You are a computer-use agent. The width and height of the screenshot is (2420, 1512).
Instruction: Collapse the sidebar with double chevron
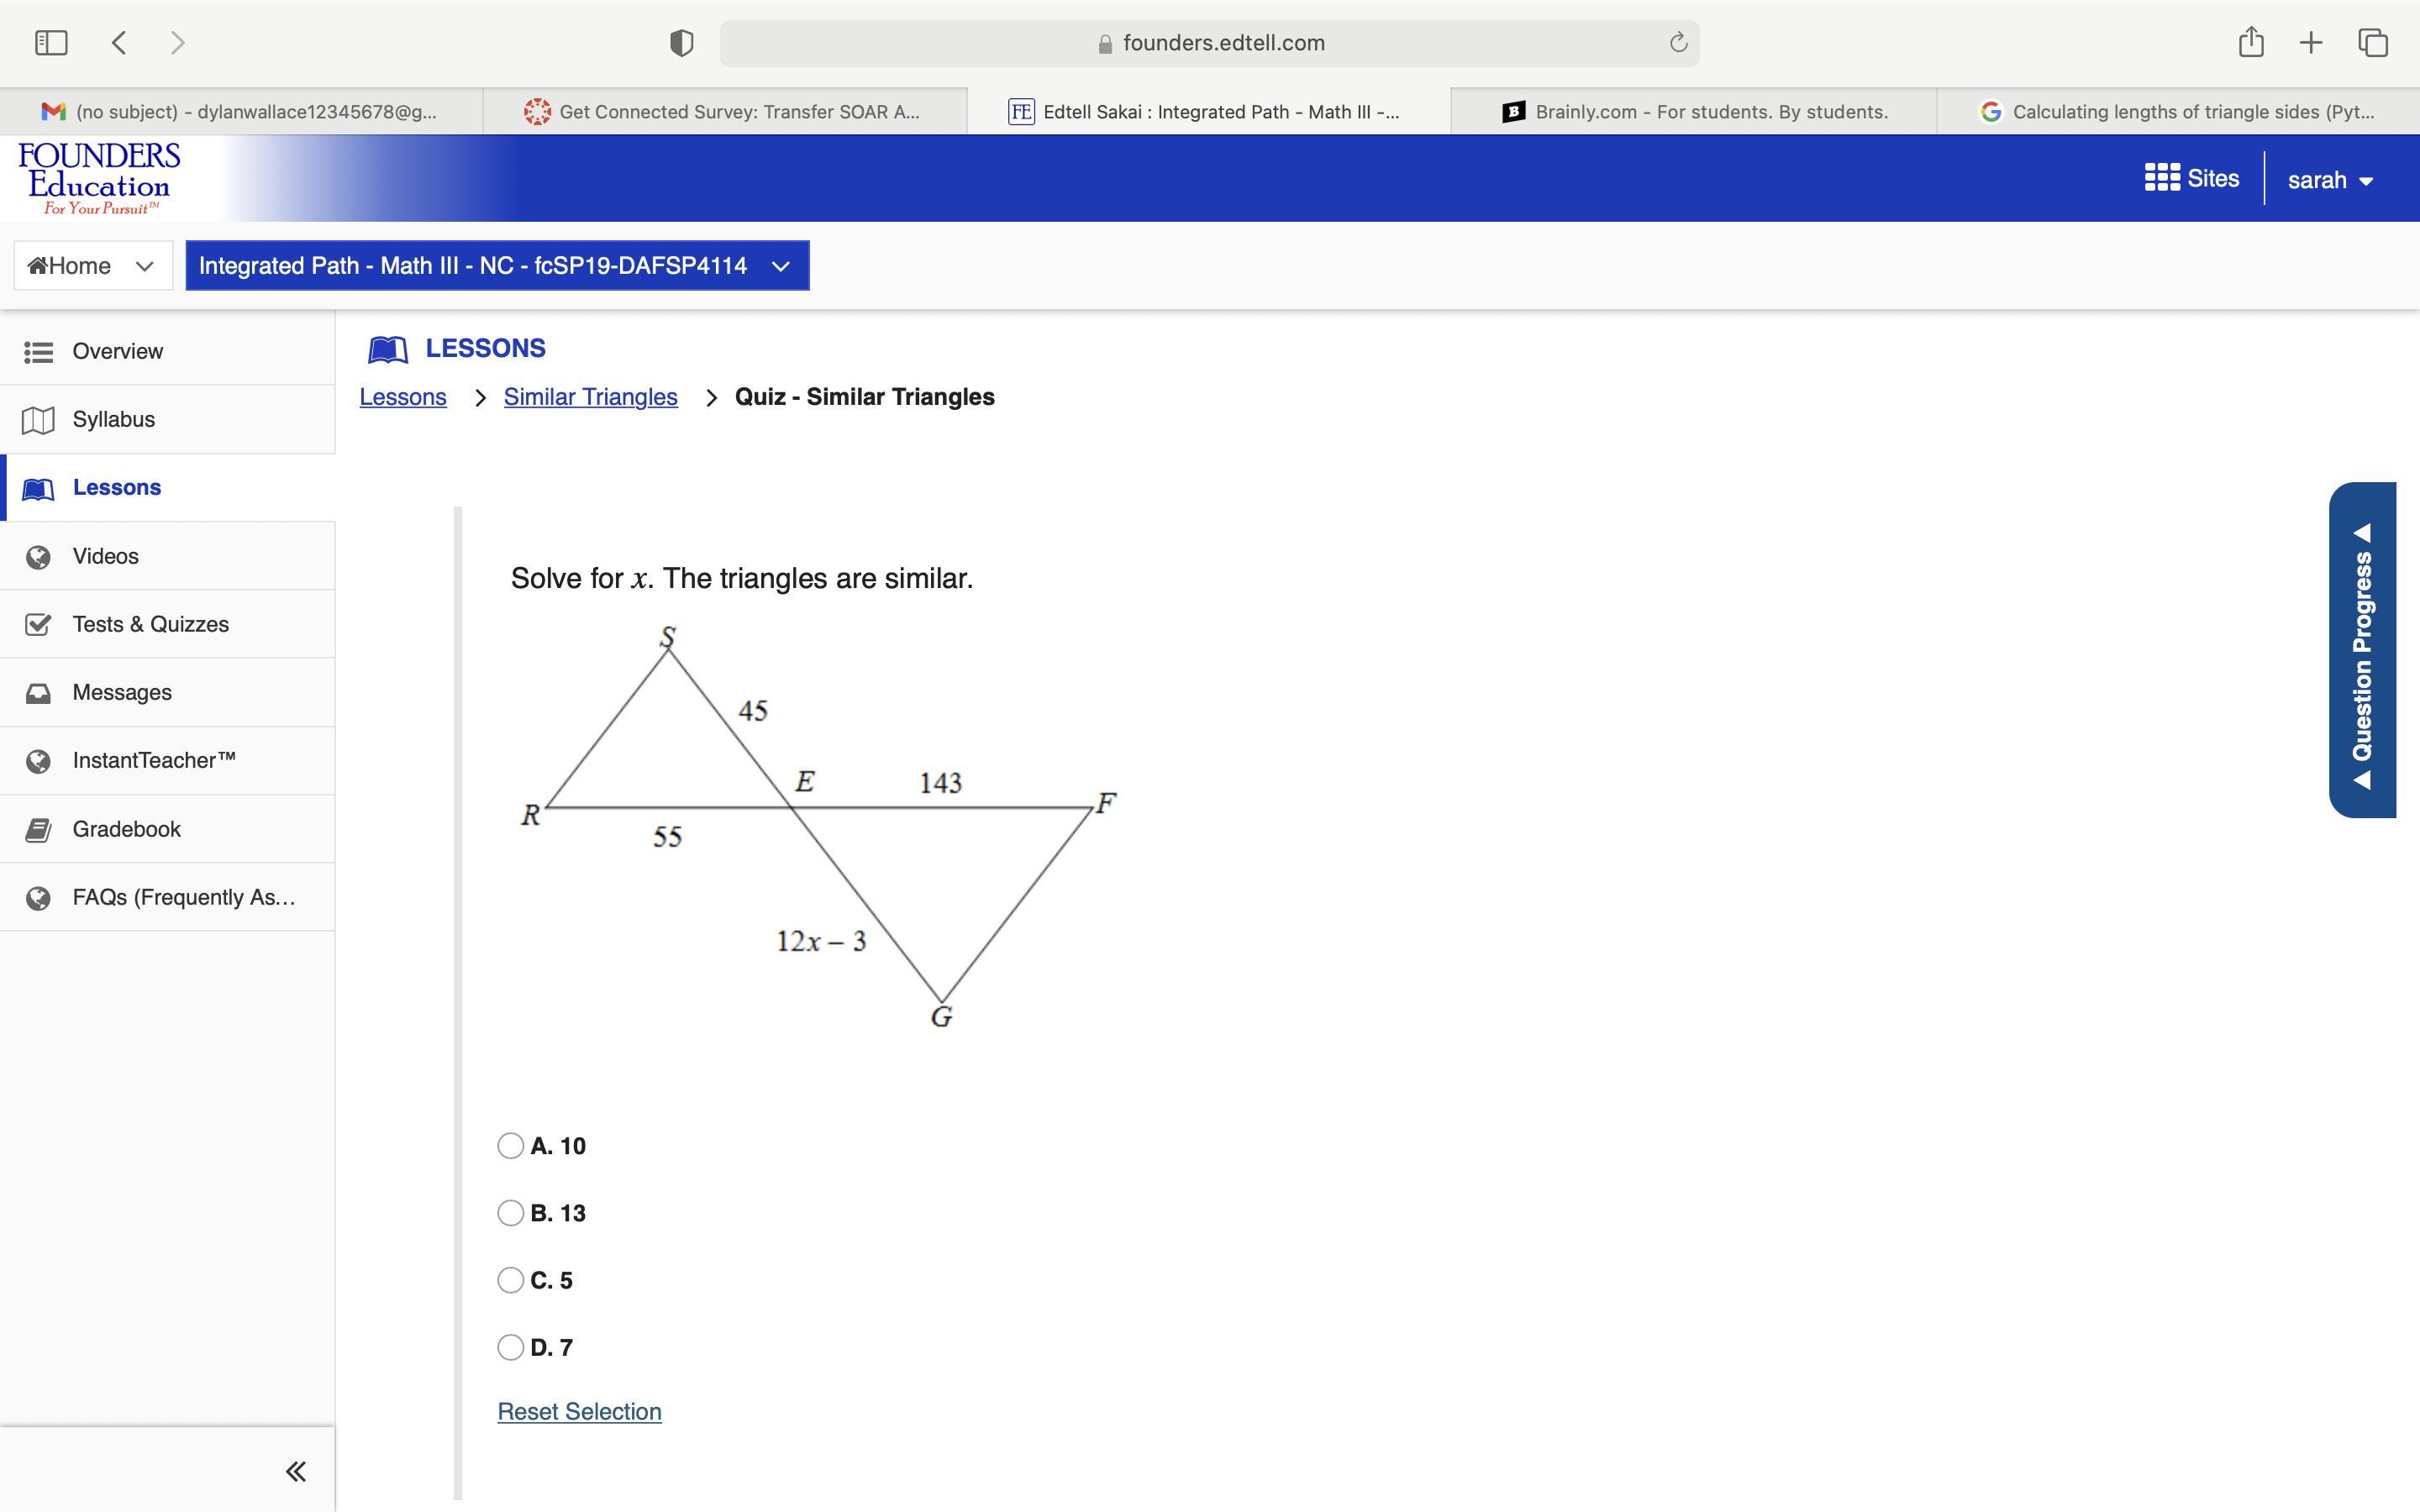tap(295, 1471)
